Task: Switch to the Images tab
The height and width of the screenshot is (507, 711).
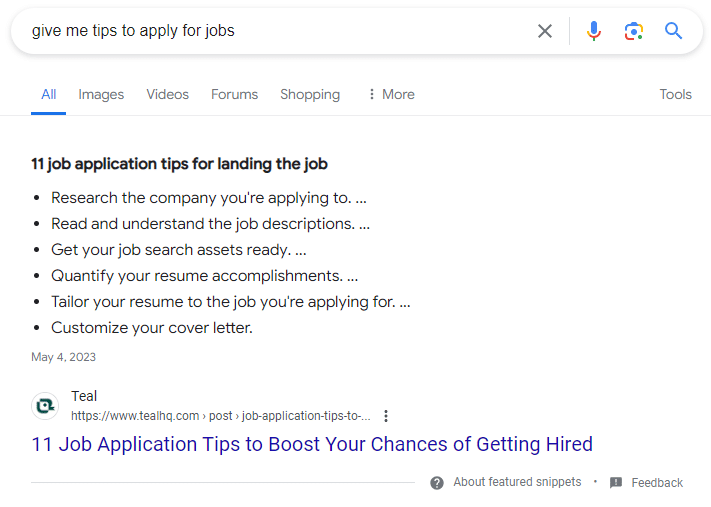Action: 101,94
